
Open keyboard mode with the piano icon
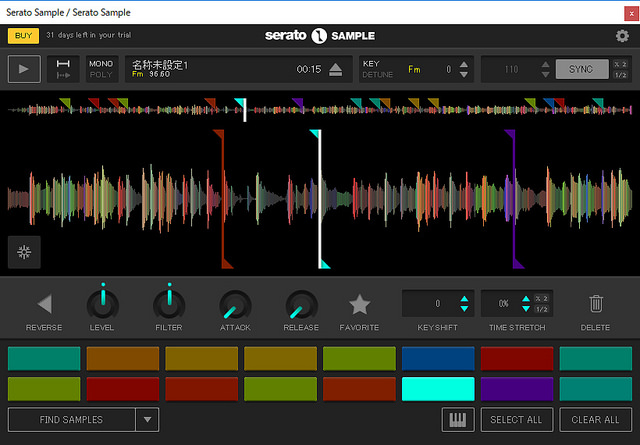pos(458,419)
